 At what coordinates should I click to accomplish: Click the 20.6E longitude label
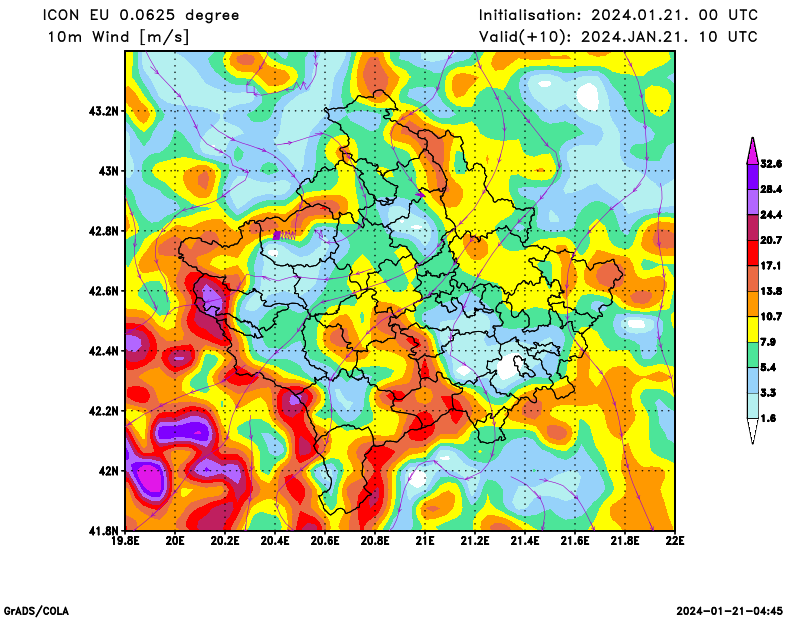click(x=326, y=541)
